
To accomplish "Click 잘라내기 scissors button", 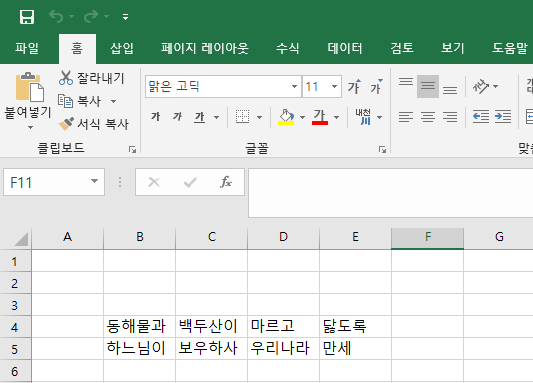I will pyautogui.click(x=91, y=78).
